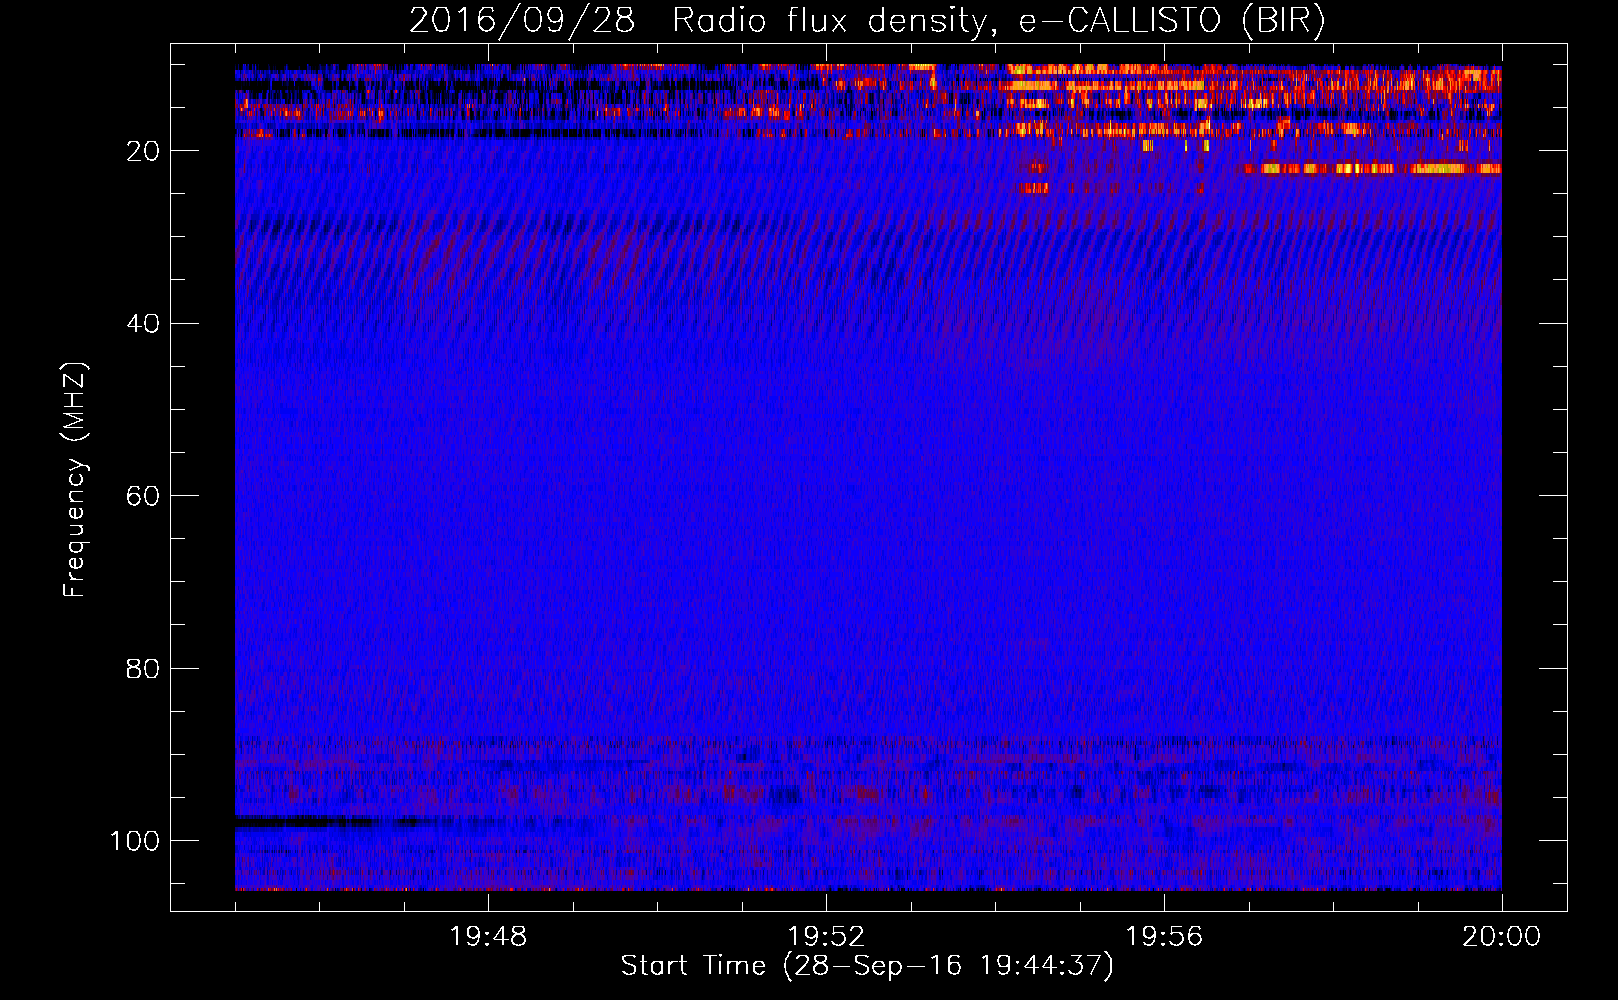
Task: Click the '40' frequency tick label
Action: tap(143, 324)
